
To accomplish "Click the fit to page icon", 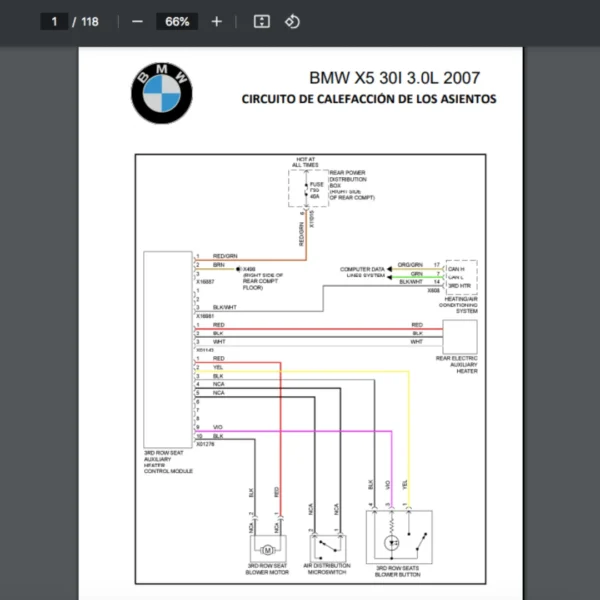I will coord(261,21).
